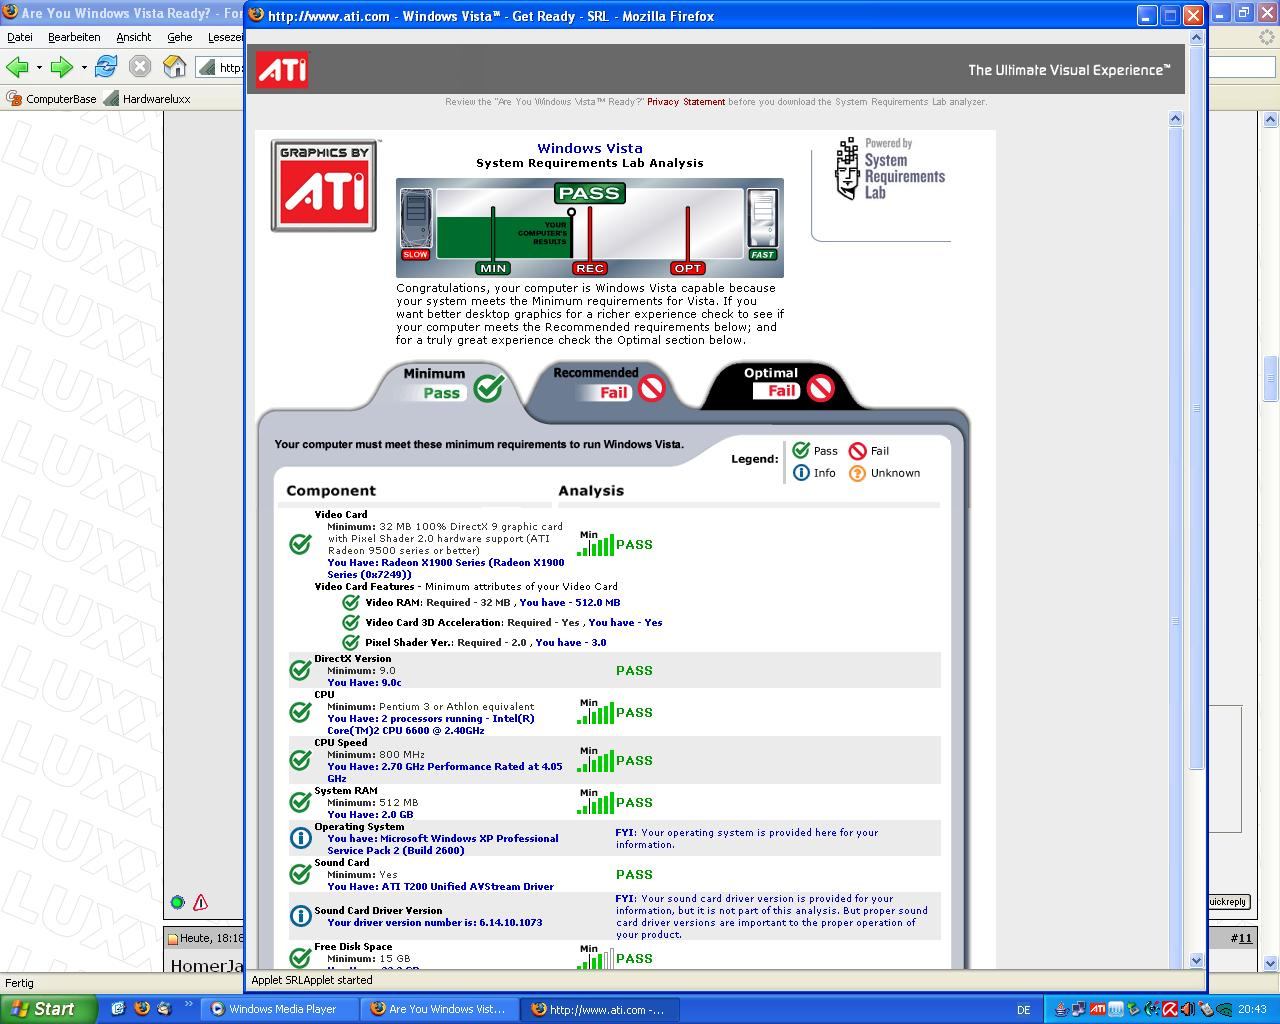This screenshot has width=1280, height=1024.
Task: Click the Sound Card pass checkmark
Action: click(300, 874)
